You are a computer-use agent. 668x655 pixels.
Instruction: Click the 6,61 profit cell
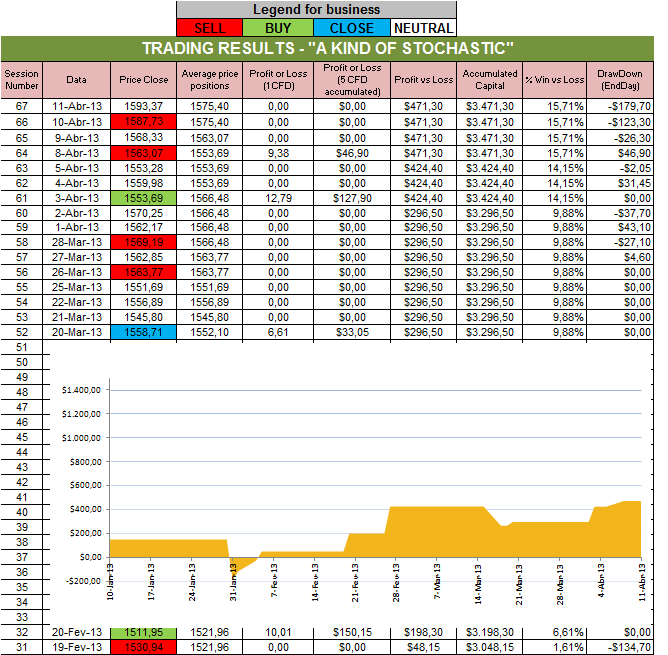point(278,332)
